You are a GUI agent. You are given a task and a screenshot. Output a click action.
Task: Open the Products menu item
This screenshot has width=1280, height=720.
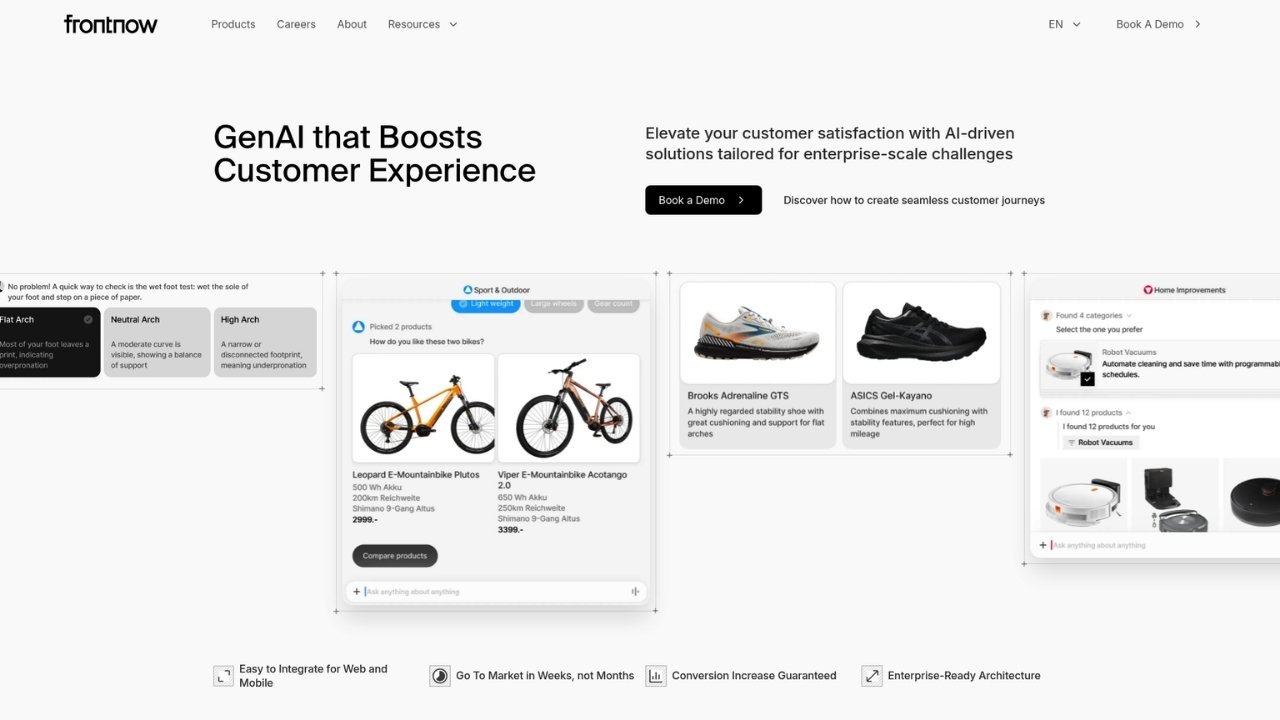pyautogui.click(x=233, y=24)
